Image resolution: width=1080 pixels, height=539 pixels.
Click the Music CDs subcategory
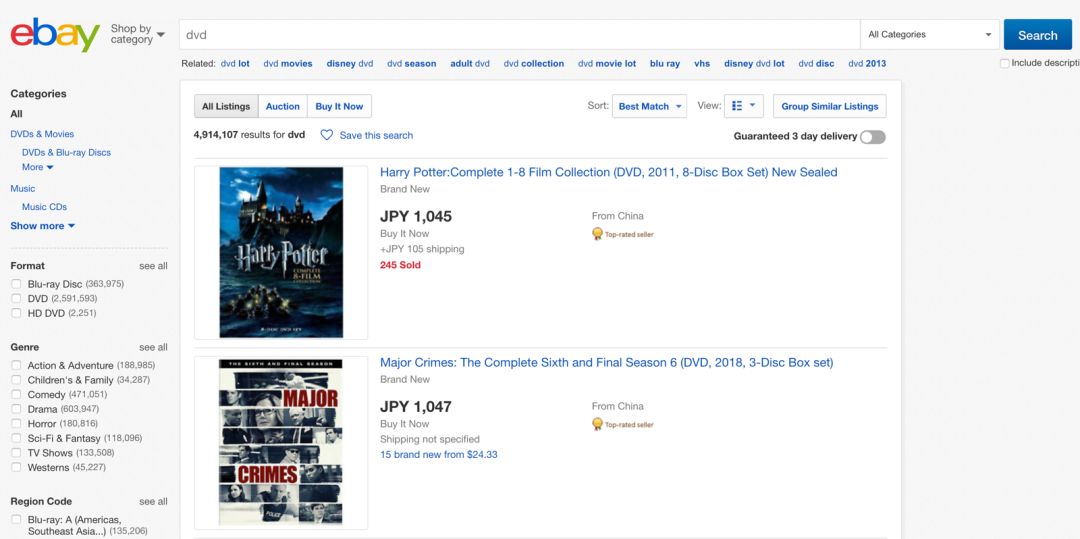coord(44,207)
